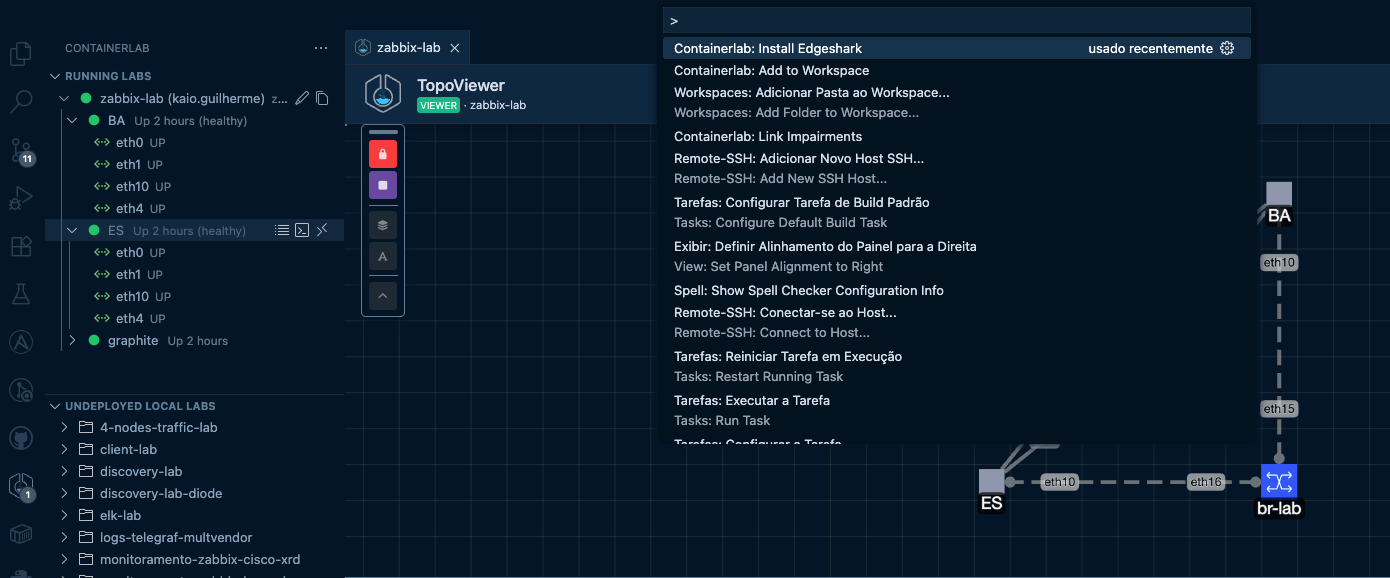Open the Source Control view with 11 badge
The width and height of the screenshot is (1390, 578).
(21, 151)
